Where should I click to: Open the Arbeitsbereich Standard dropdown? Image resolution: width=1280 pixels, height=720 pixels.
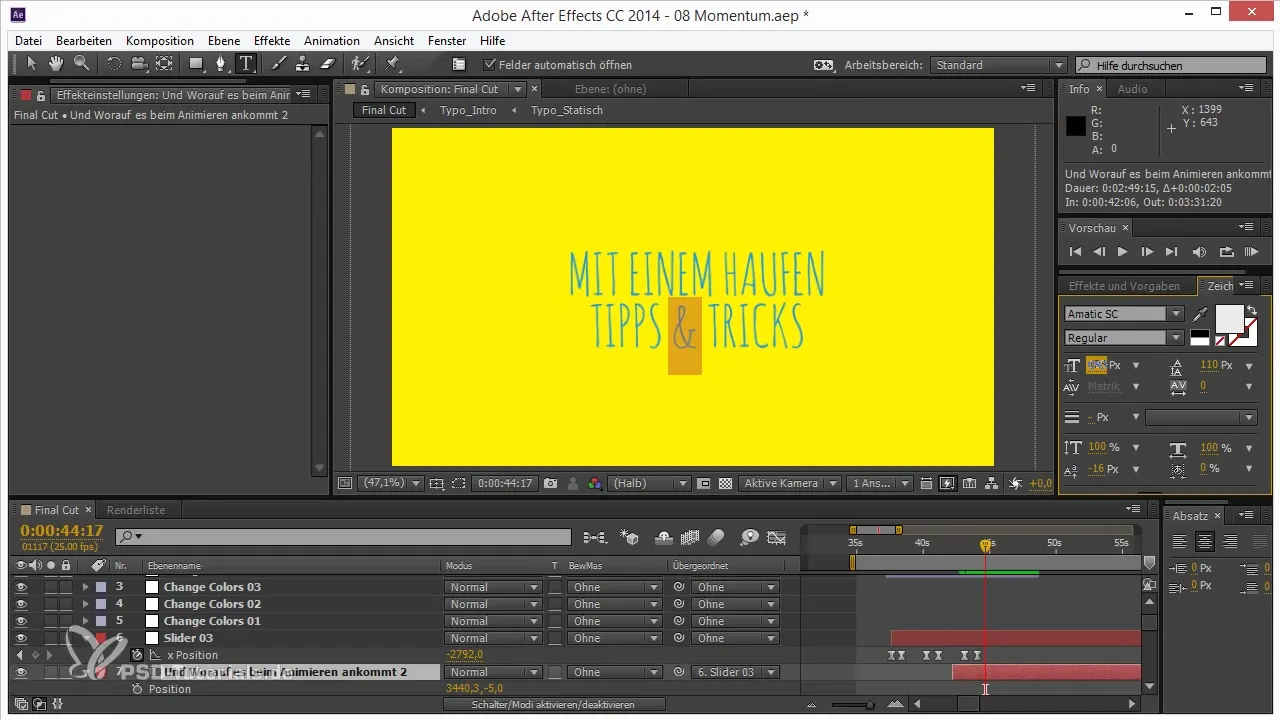click(x=998, y=65)
